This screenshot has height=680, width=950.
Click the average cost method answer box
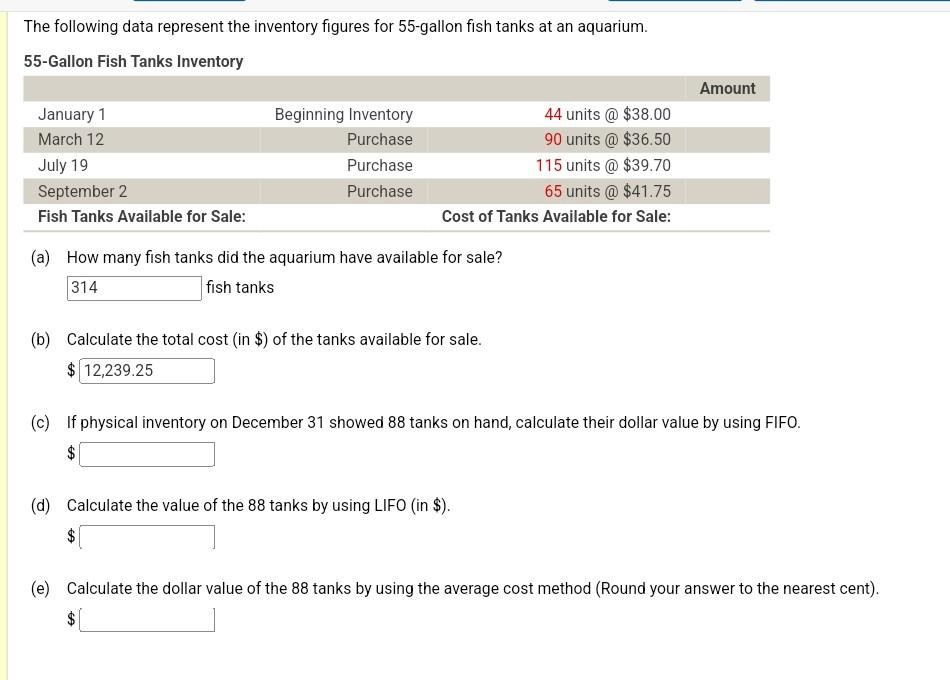point(146,619)
